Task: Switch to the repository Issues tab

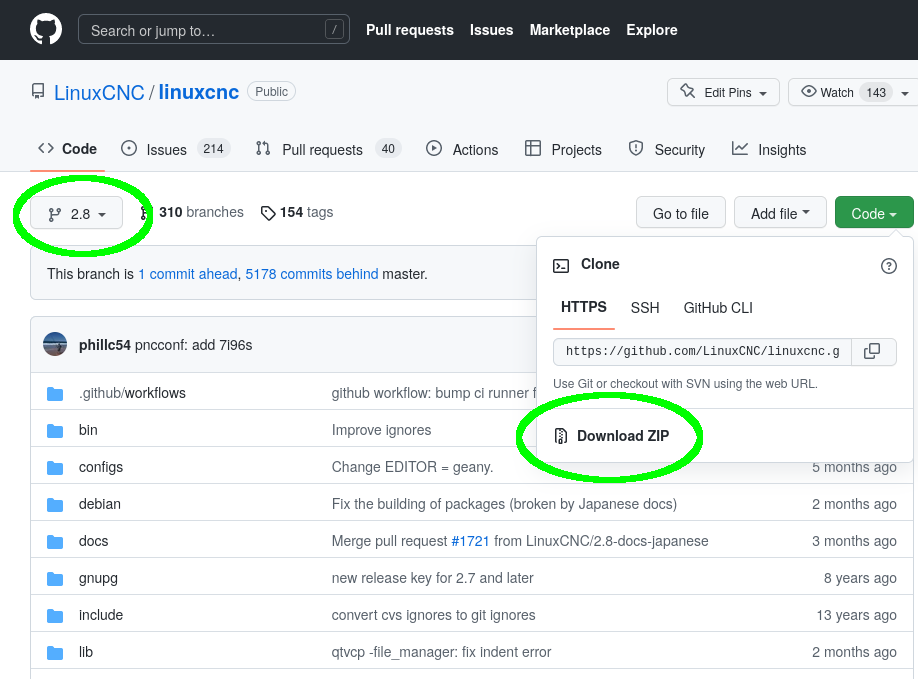Action: point(176,149)
